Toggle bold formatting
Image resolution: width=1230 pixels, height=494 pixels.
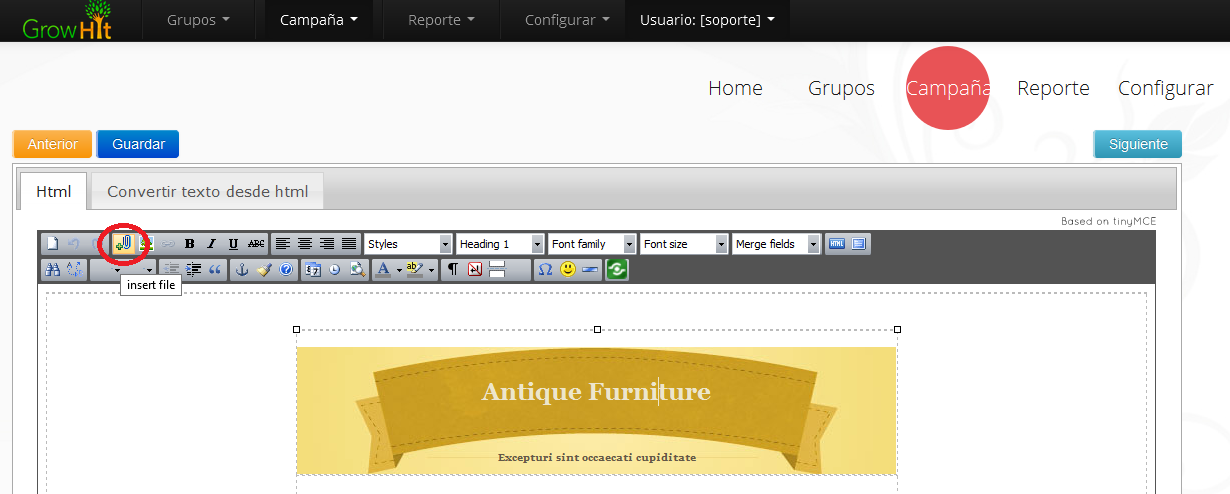[x=190, y=244]
